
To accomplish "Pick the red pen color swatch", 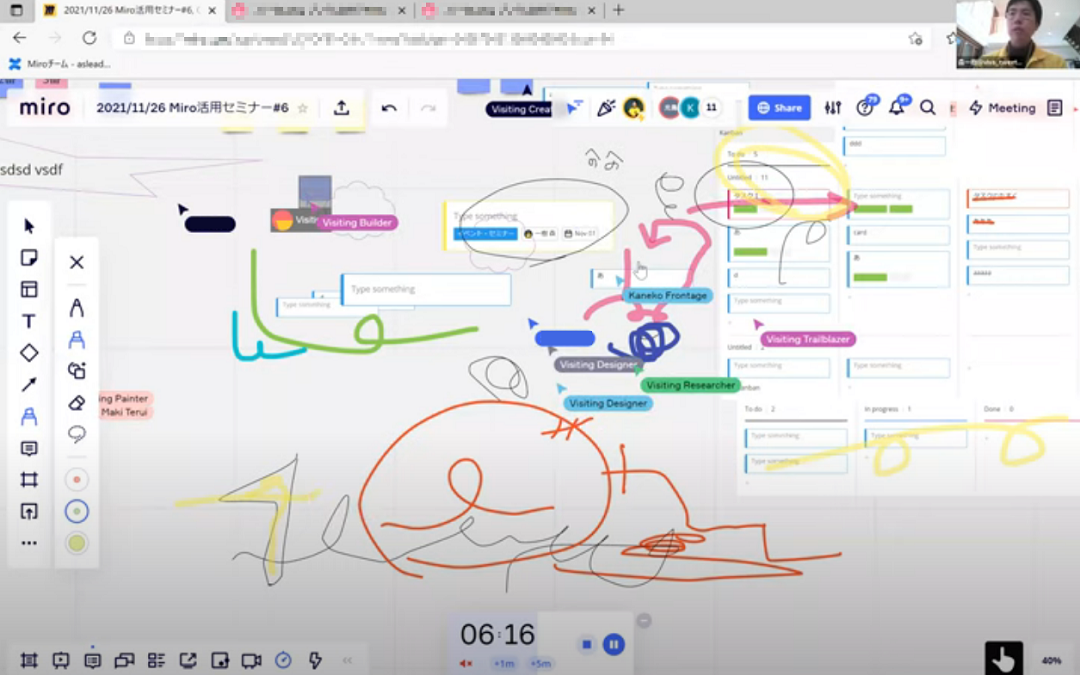I will (x=76, y=479).
